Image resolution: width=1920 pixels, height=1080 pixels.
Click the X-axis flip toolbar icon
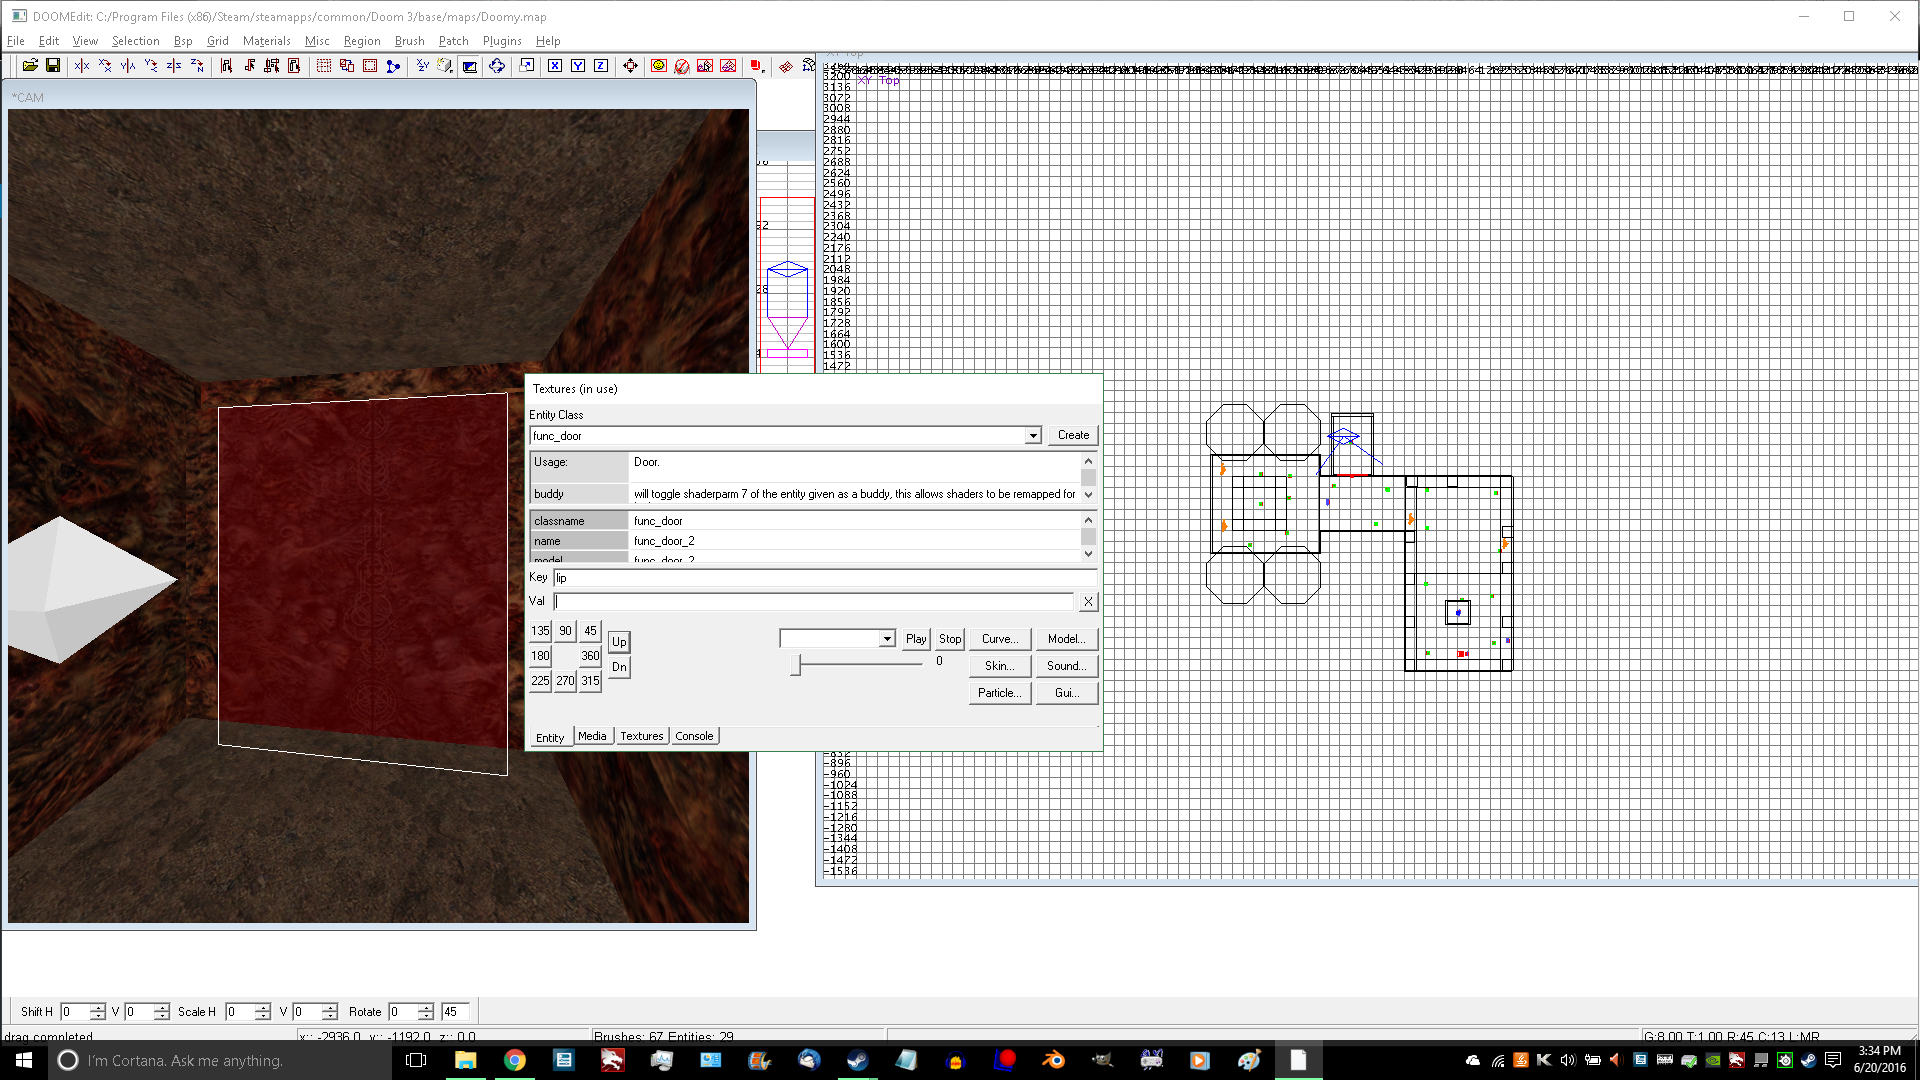[82, 66]
